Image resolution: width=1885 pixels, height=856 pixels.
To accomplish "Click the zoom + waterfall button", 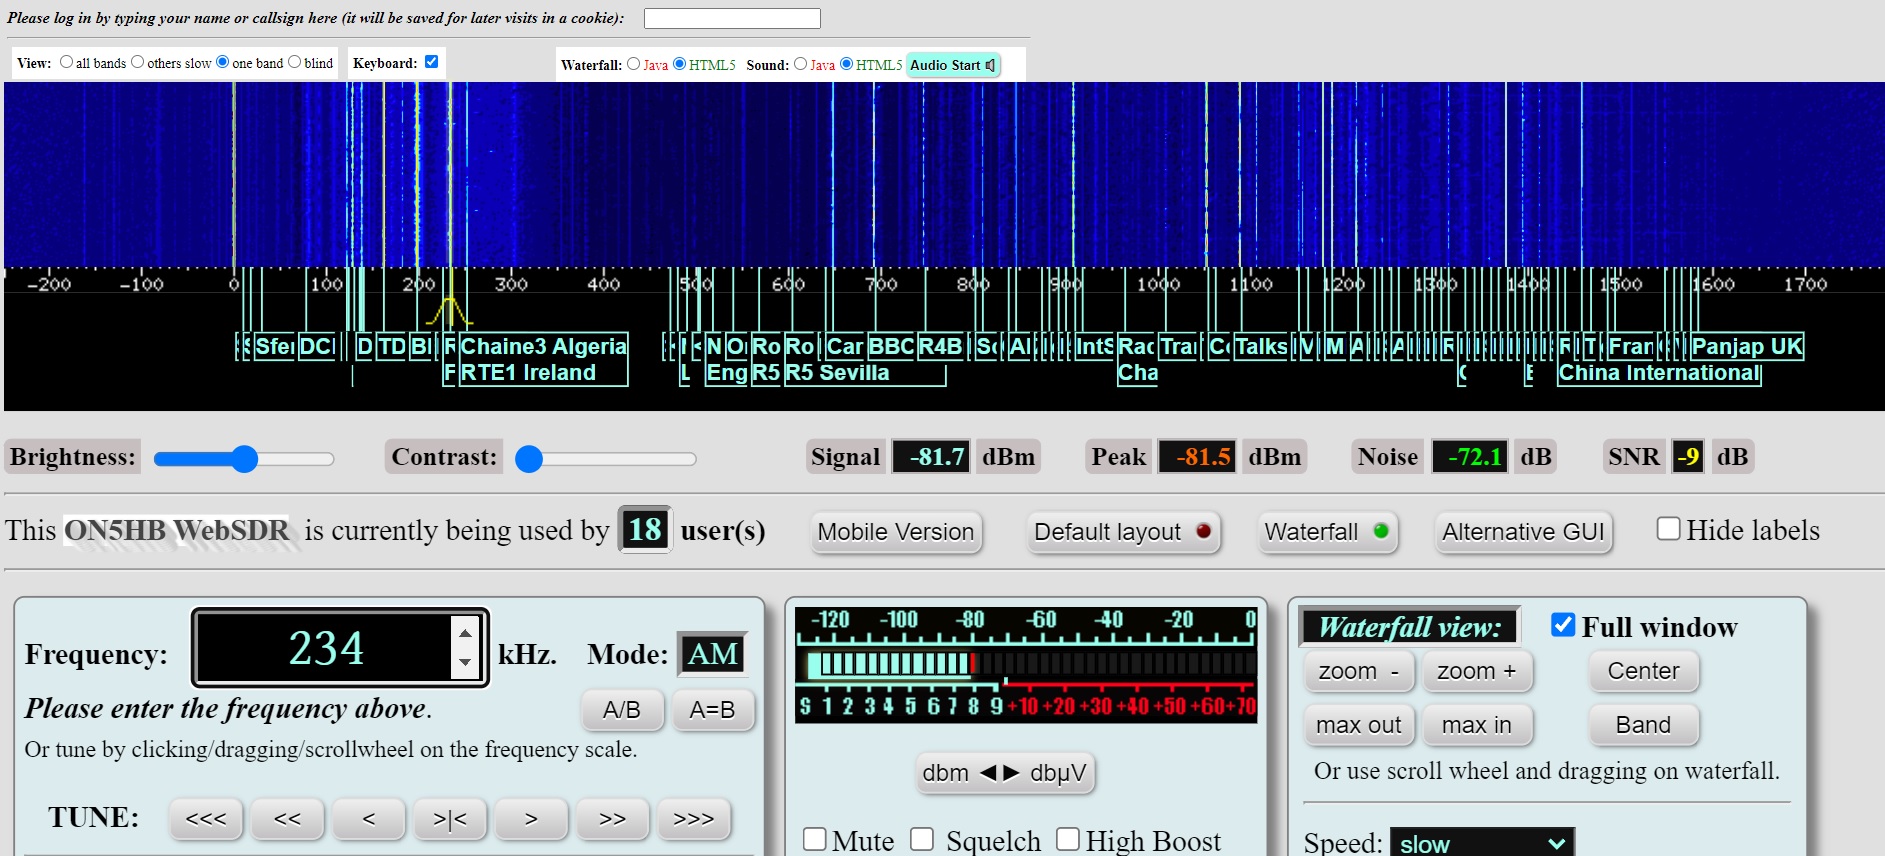I will coord(1477,672).
